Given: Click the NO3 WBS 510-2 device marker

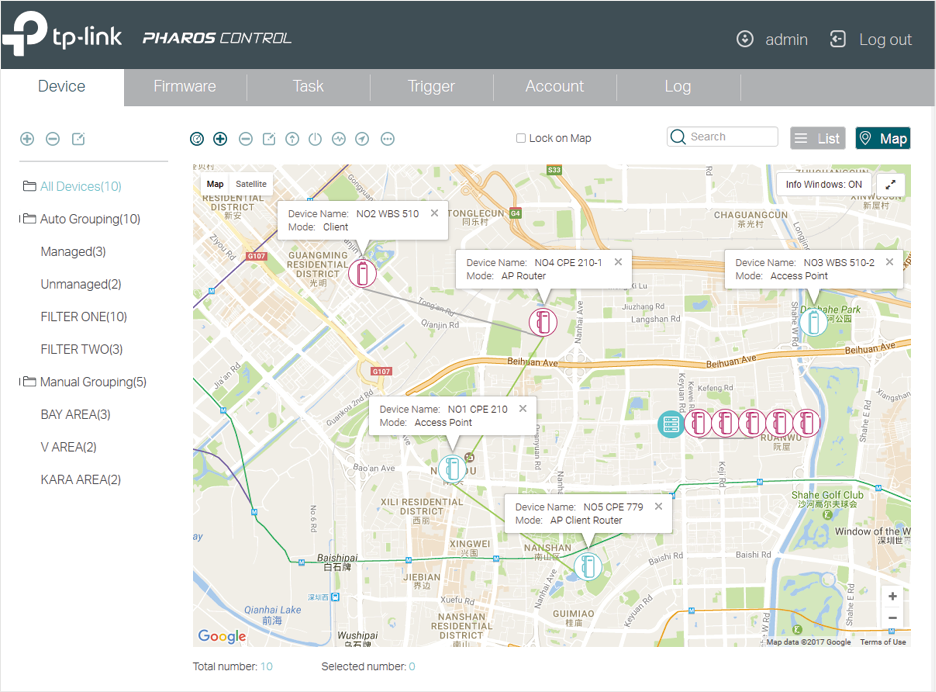Looking at the screenshot, I should (x=813, y=322).
